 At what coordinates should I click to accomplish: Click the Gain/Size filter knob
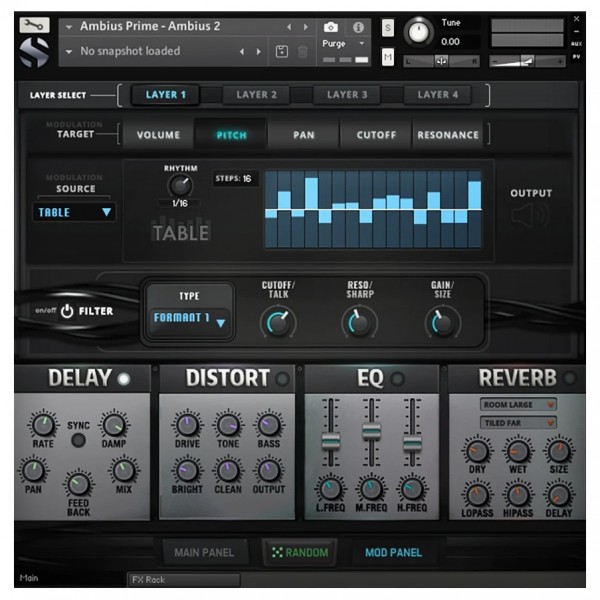[x=442, y=322]
